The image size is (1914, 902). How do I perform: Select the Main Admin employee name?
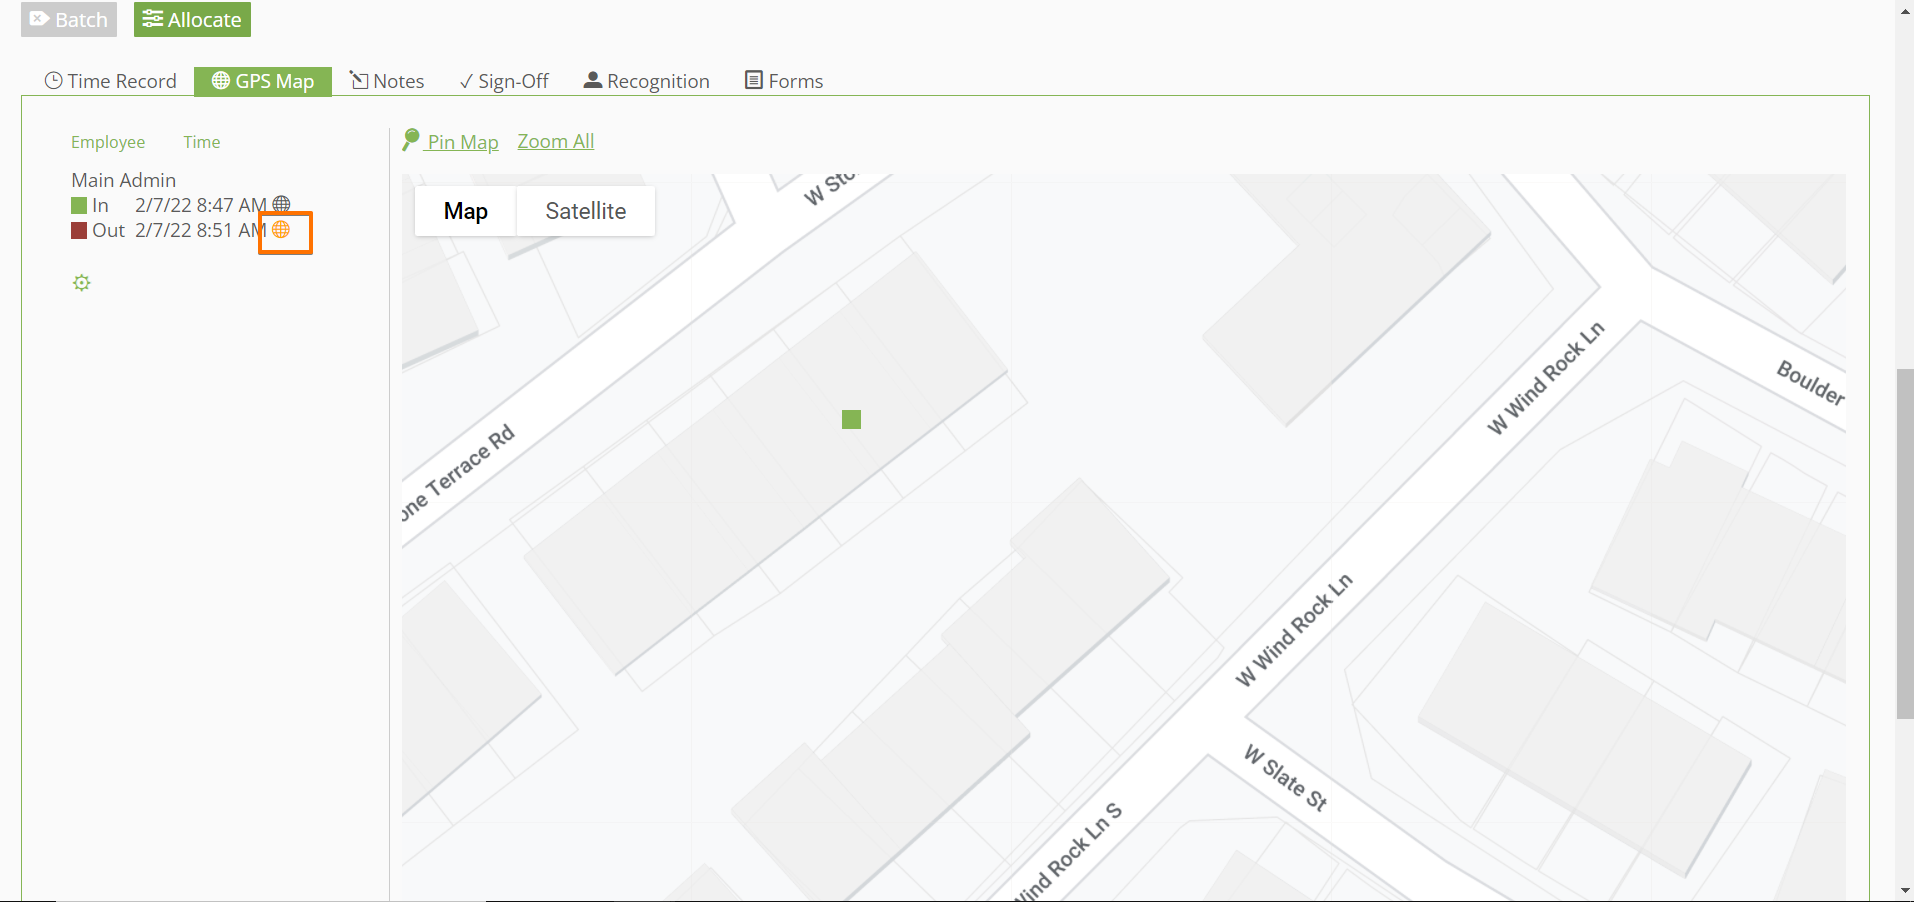pyautogui.click(x=124, y=180)
